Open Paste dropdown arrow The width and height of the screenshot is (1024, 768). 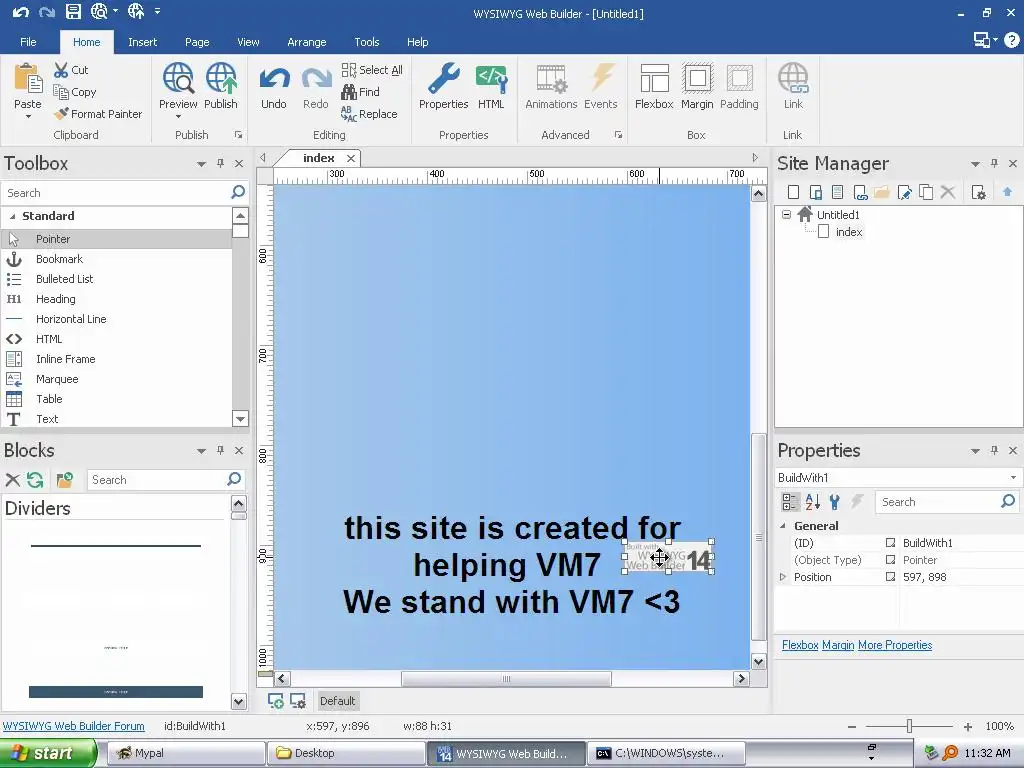coord(28,117)
